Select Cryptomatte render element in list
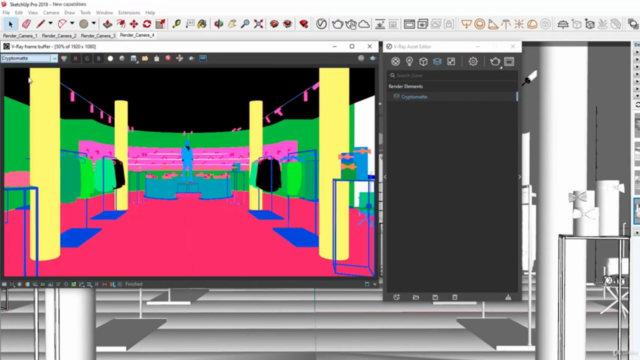640x360 pixels. pyautogui.click(x=452, y=97)
